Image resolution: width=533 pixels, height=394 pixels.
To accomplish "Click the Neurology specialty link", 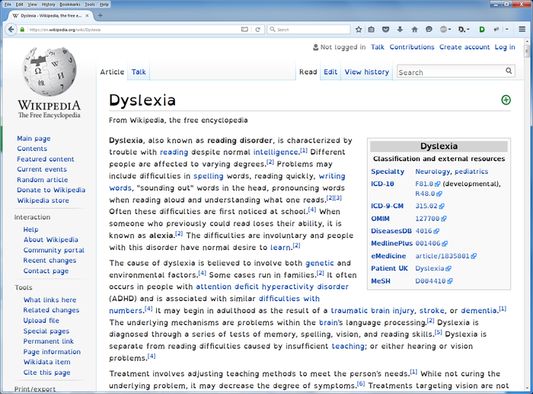I will (x=432, y=172).
